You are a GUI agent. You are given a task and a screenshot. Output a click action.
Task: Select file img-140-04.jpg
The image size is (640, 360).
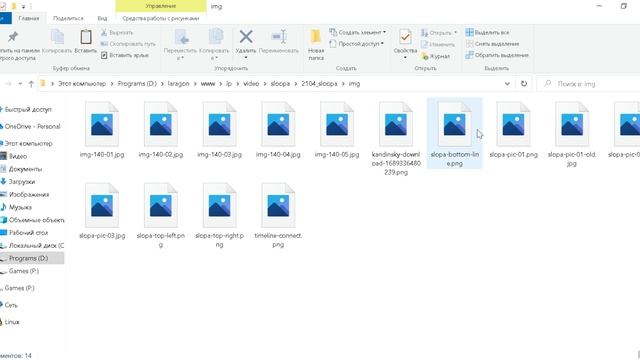point(278,130)
